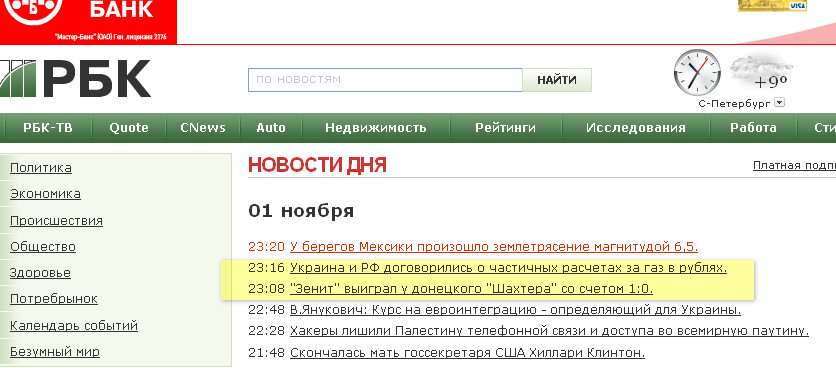Image resolution: width=836 pixels, height=368 pixels.
Task: Click the 21:48 timestamp
Action: pos(267,353)
